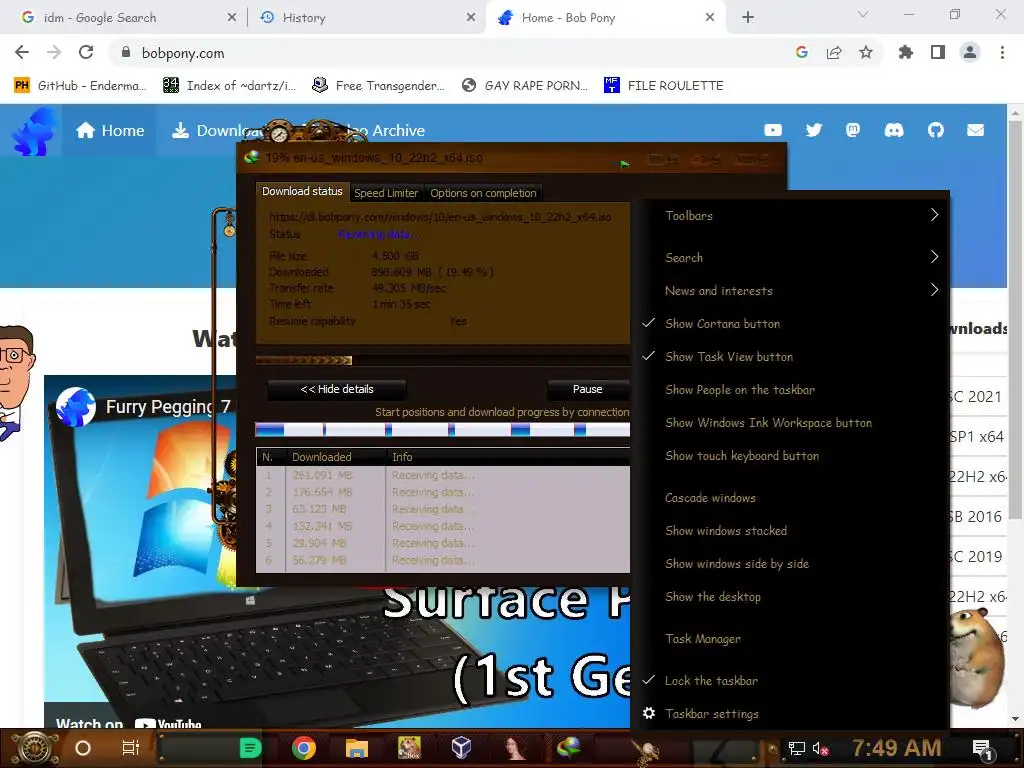Go to the Home link on Bob Pony site
This screenshot has width=1024, height=768.
point(110,131)
